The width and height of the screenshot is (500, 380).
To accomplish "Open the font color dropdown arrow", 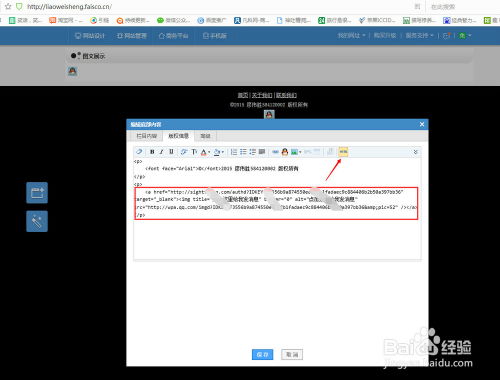I will [209, 152].
